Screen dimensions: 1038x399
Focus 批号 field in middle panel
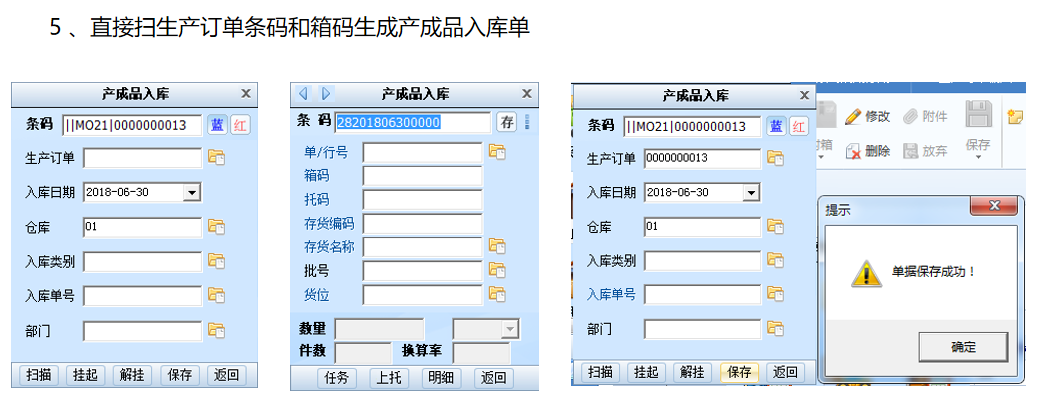click(x=423, y=271)
